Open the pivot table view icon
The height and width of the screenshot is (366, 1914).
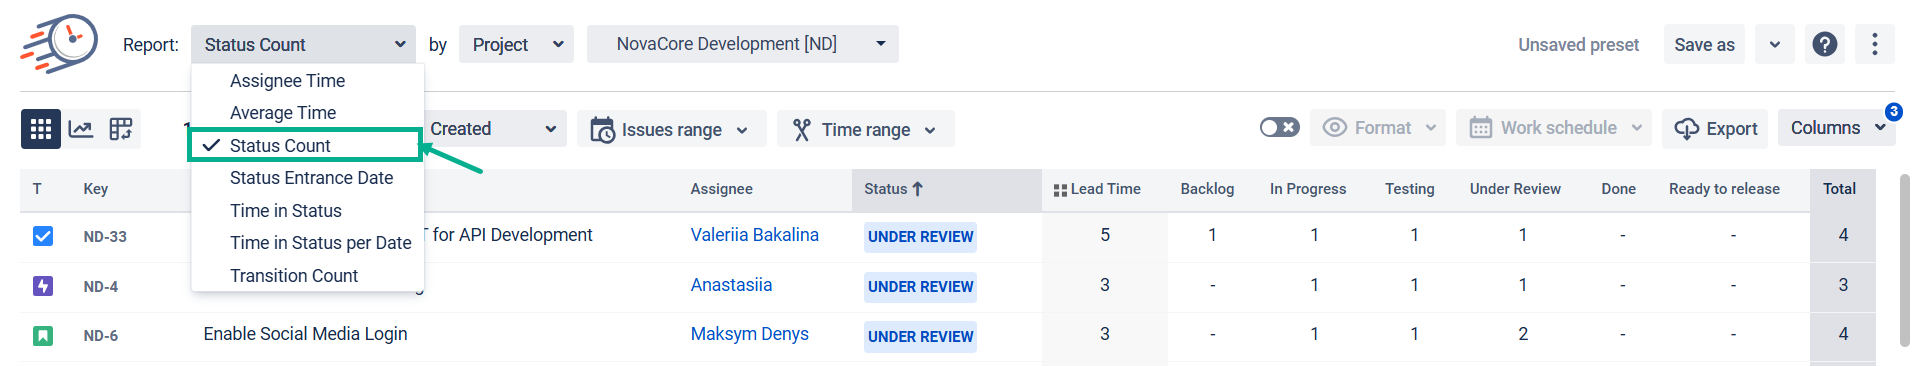tap(121, 129)
